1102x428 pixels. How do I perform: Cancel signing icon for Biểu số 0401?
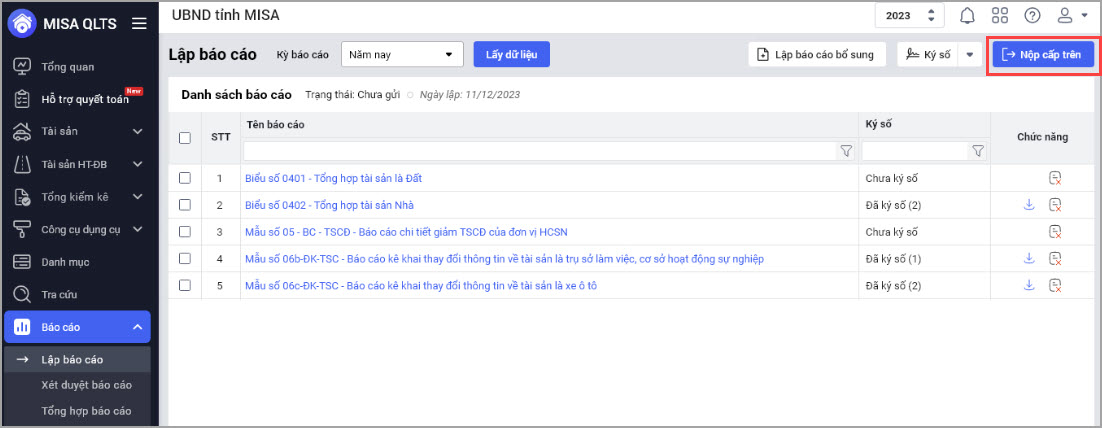tap(1055, 178)
